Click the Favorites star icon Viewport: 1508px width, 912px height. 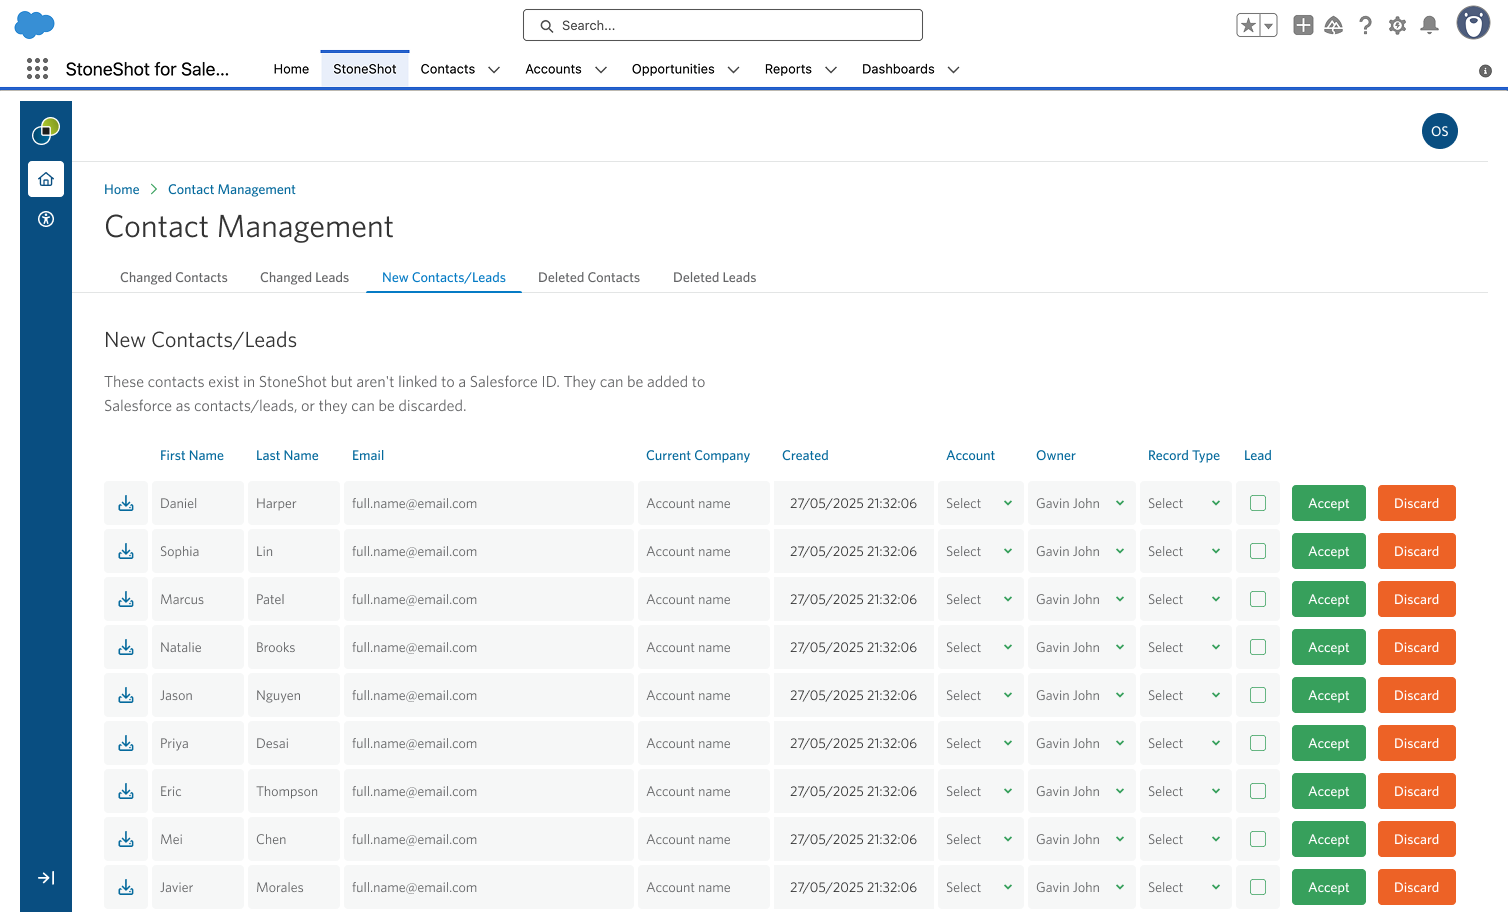[x=1248, y=26]
